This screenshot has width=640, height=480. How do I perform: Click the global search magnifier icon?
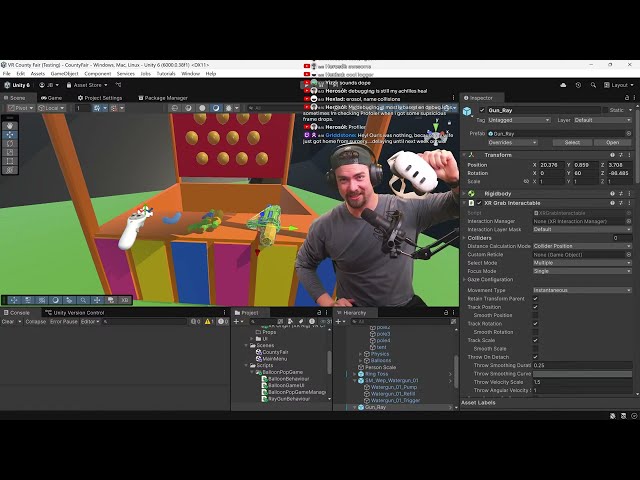(593, 85)
